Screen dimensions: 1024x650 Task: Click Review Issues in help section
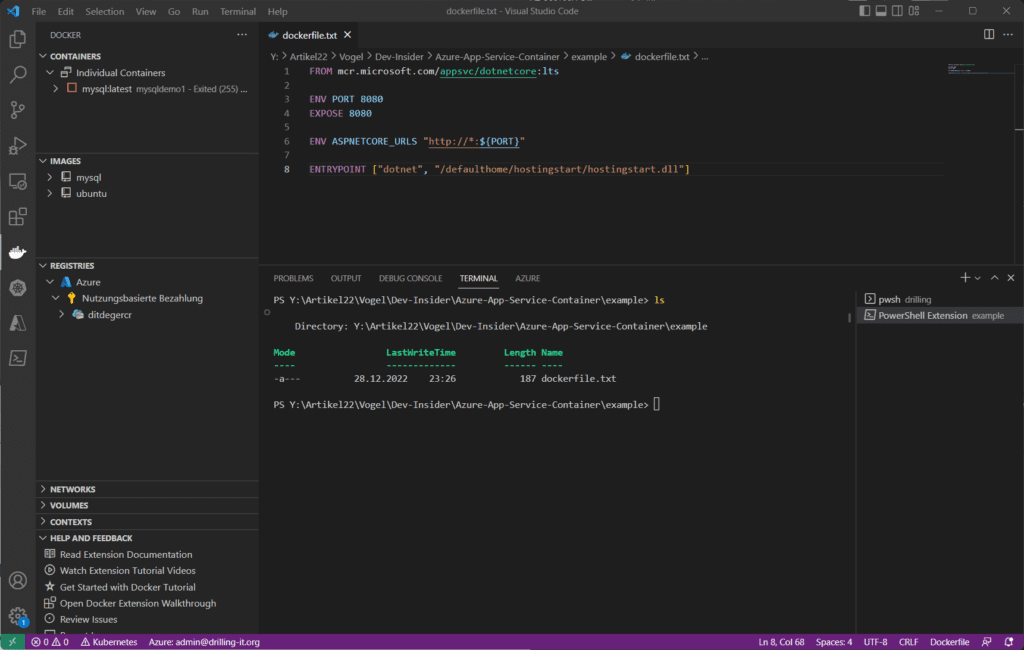tap(88, 619)
